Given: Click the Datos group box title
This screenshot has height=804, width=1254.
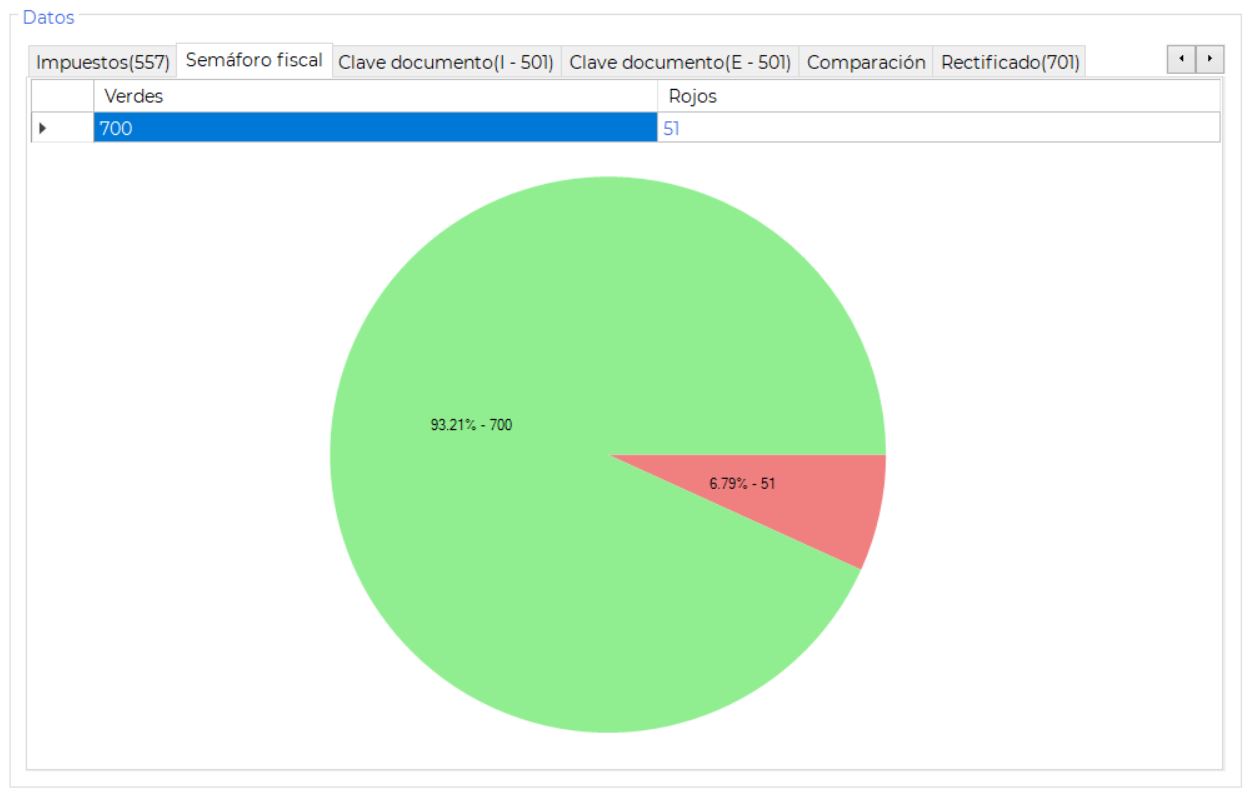Looking at the screenshot, I should (x=48, y=18).
